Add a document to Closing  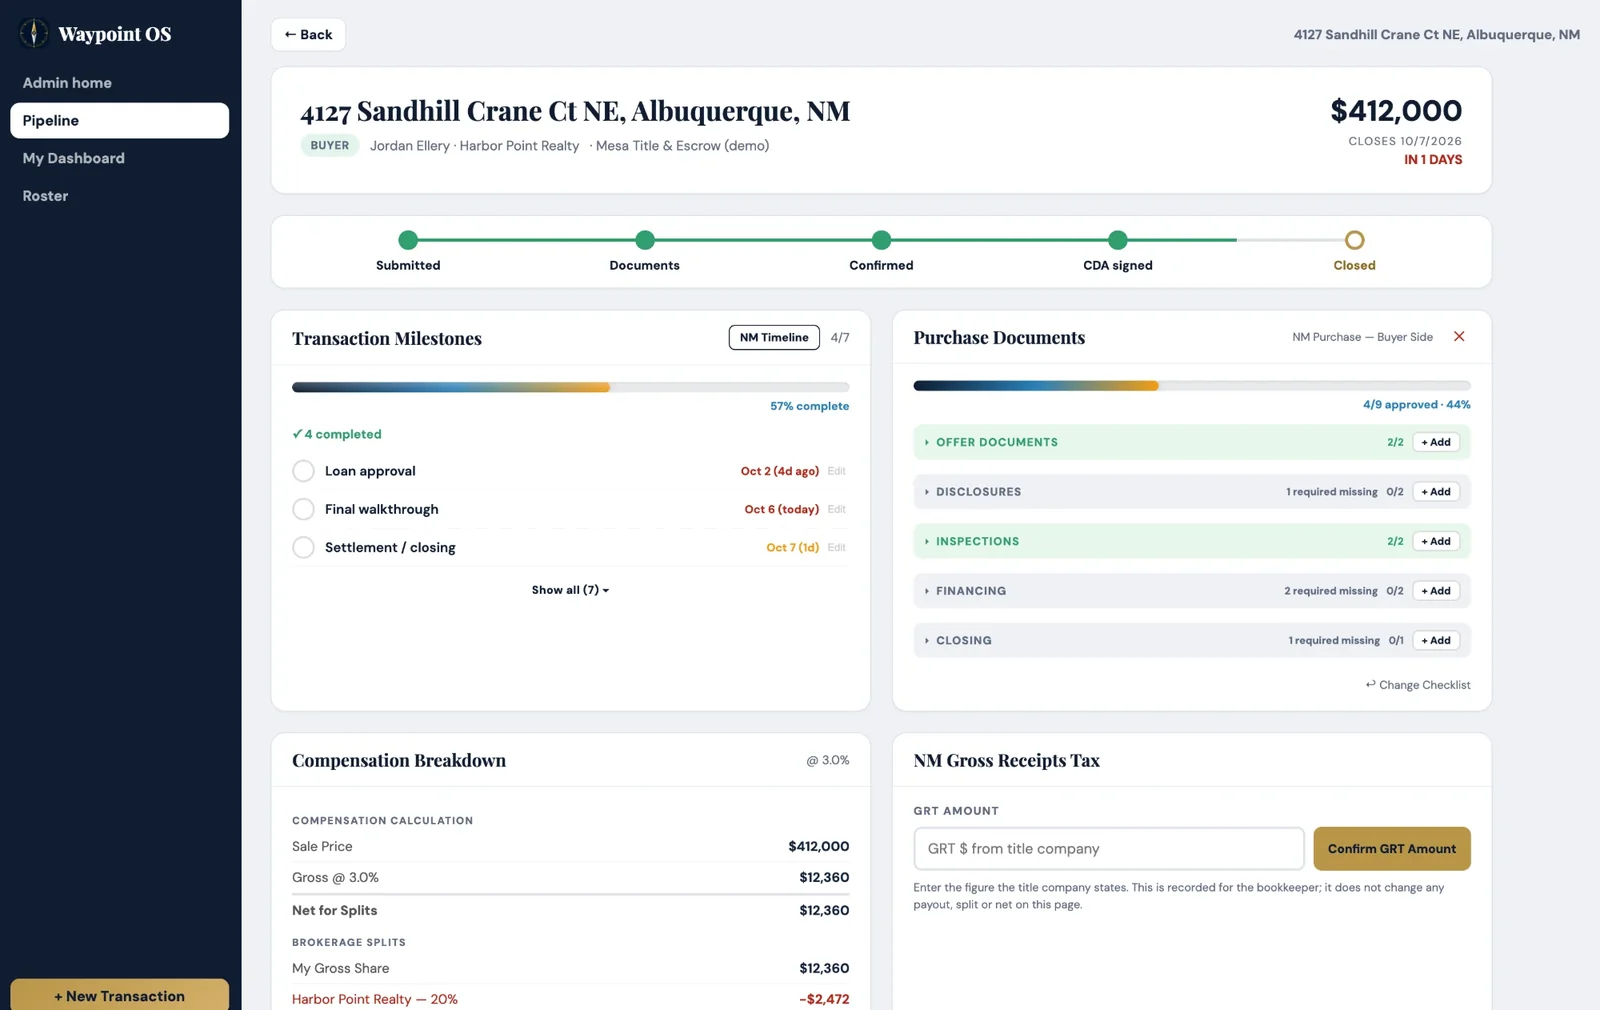coord(1436,640)
